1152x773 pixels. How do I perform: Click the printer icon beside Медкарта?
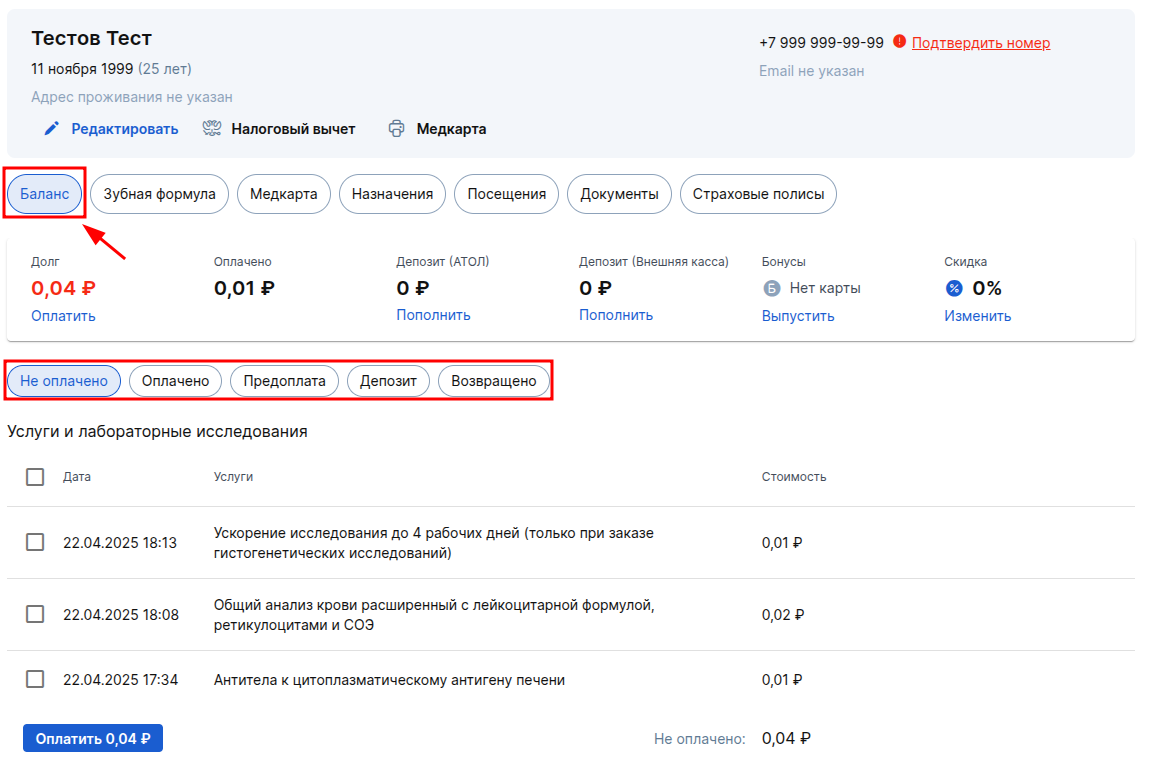coord(396,129)
